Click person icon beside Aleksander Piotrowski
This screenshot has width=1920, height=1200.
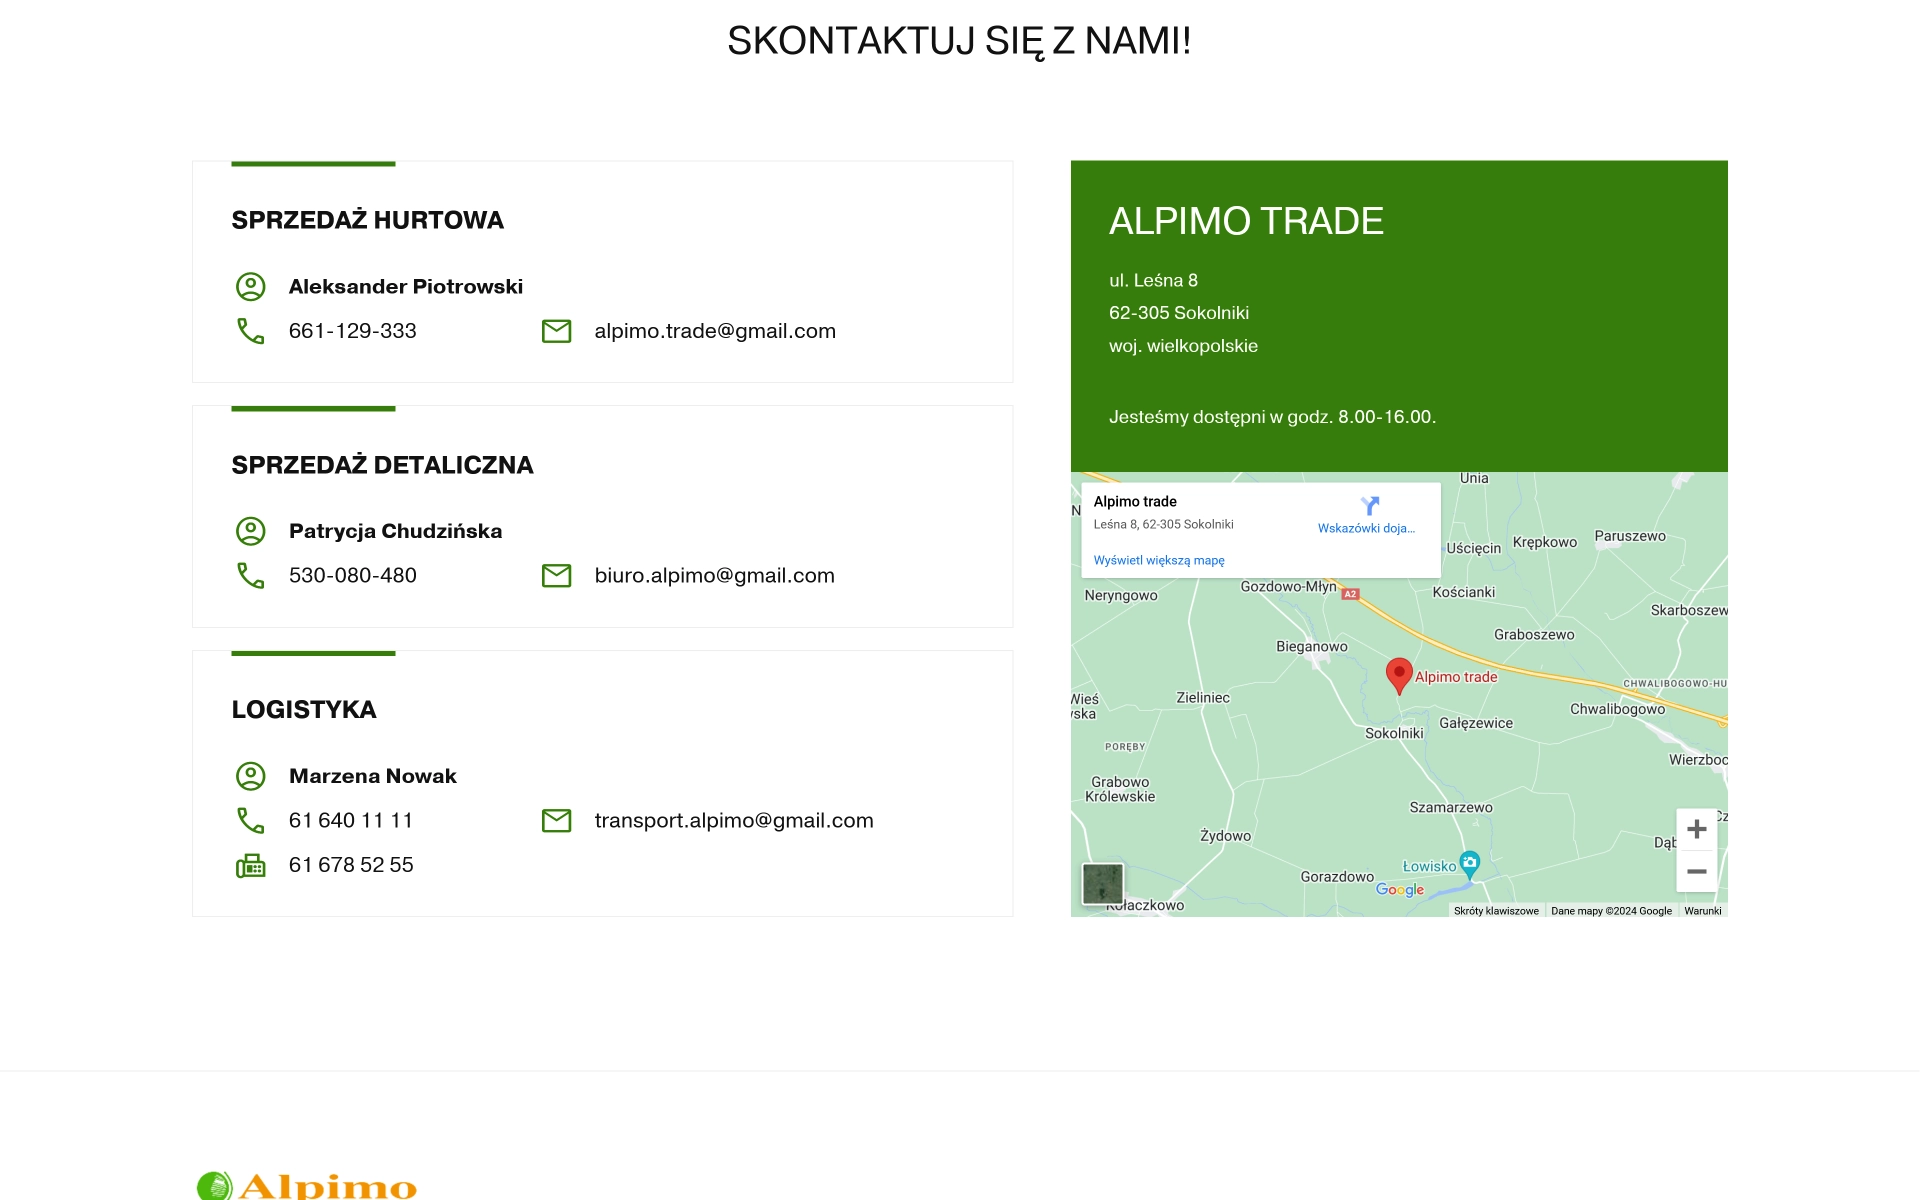click(250, 287)
